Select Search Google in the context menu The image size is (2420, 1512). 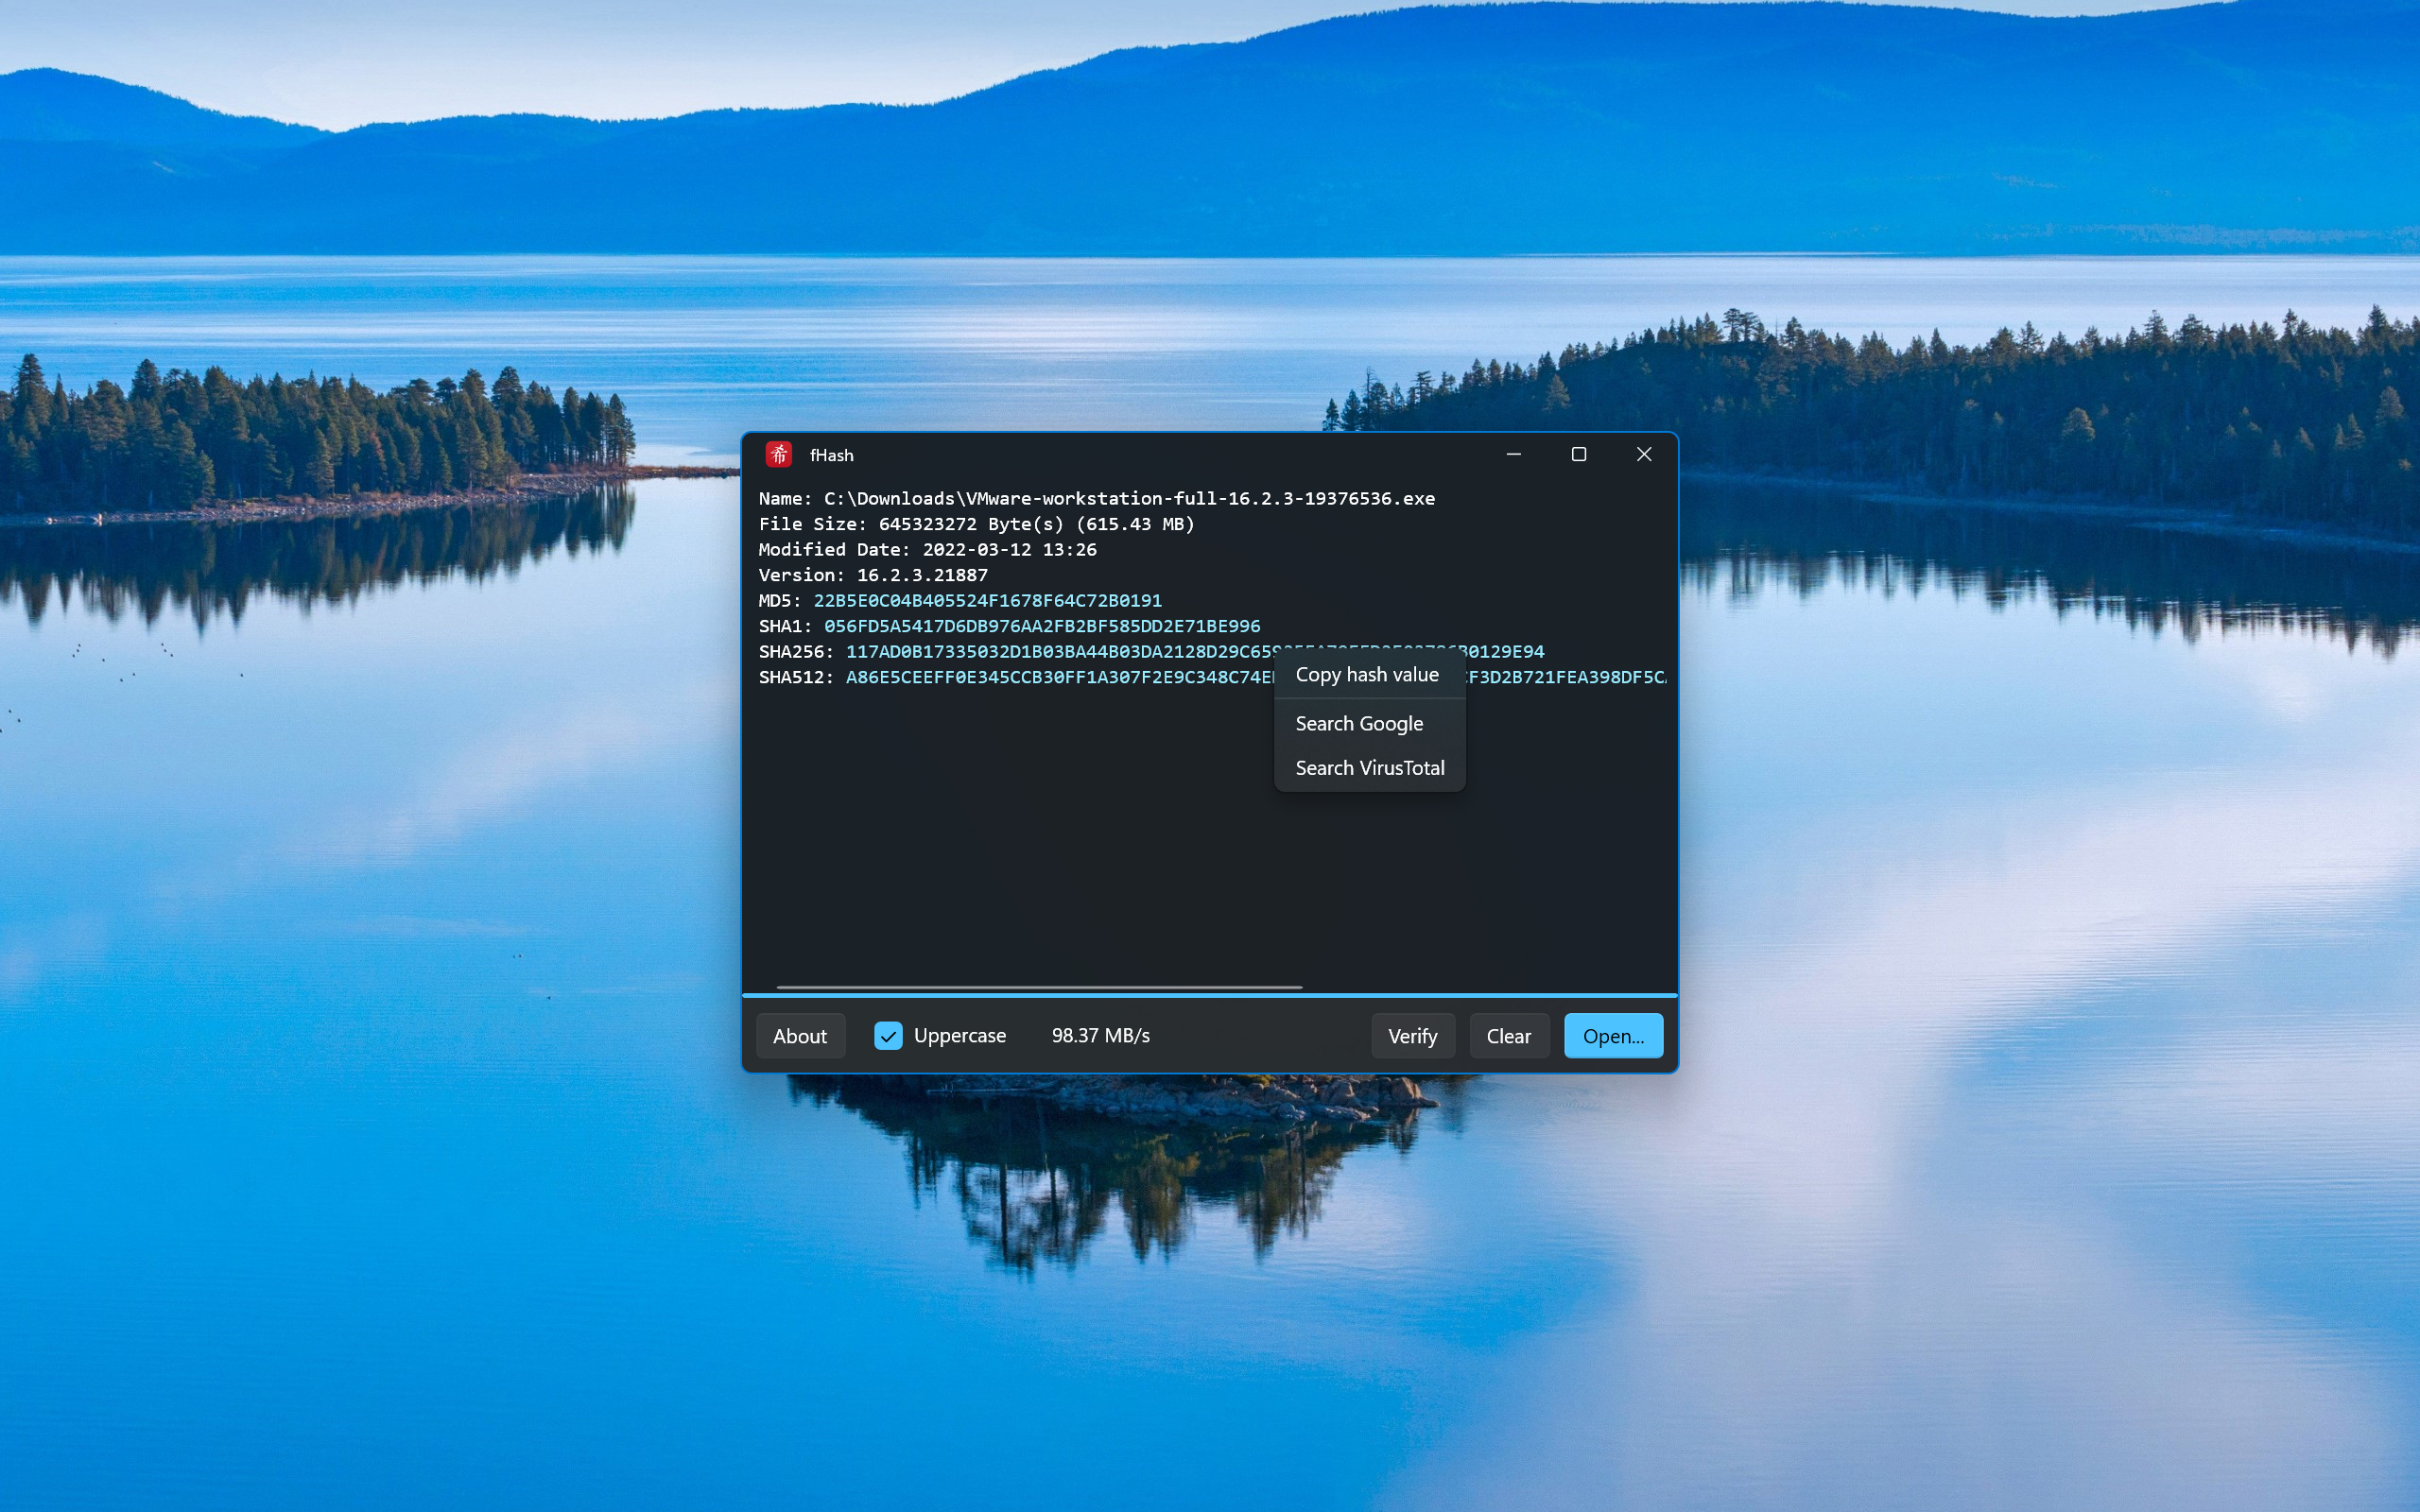(1359, 722)
